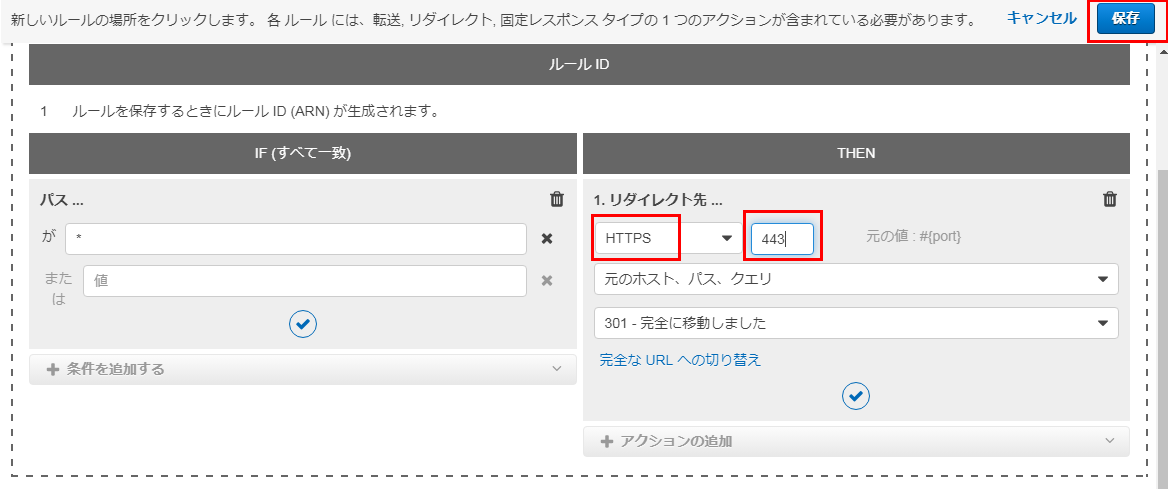Screen dimensions: 1168x489
Task: Expand the 条件を追加する chevron
Action: pos(557,369)
